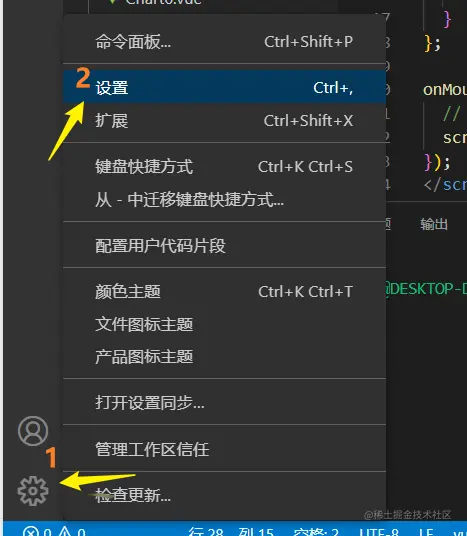Click the warnings triangle icon in status bar

64,532
